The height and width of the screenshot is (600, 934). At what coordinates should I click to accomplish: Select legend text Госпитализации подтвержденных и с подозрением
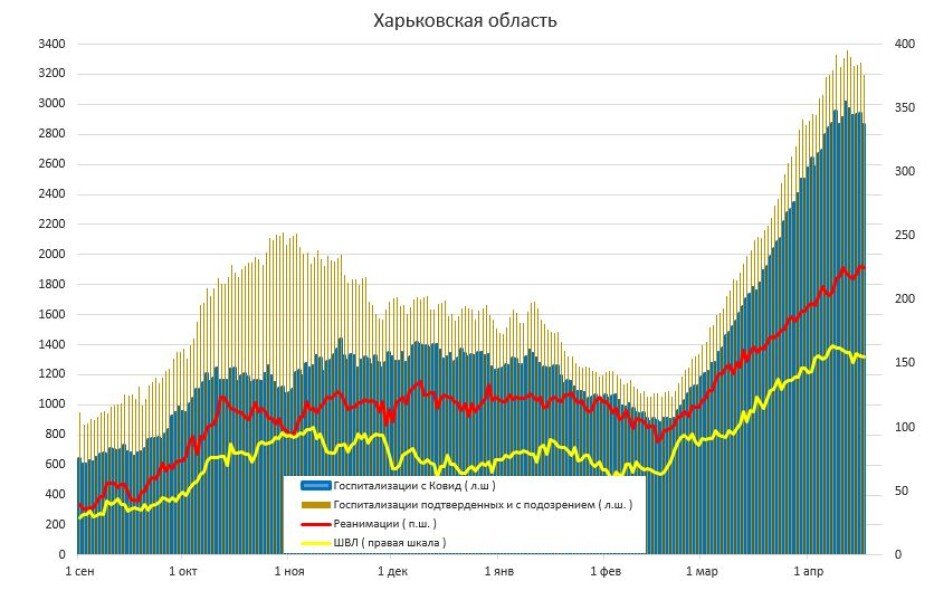(483, 504)
